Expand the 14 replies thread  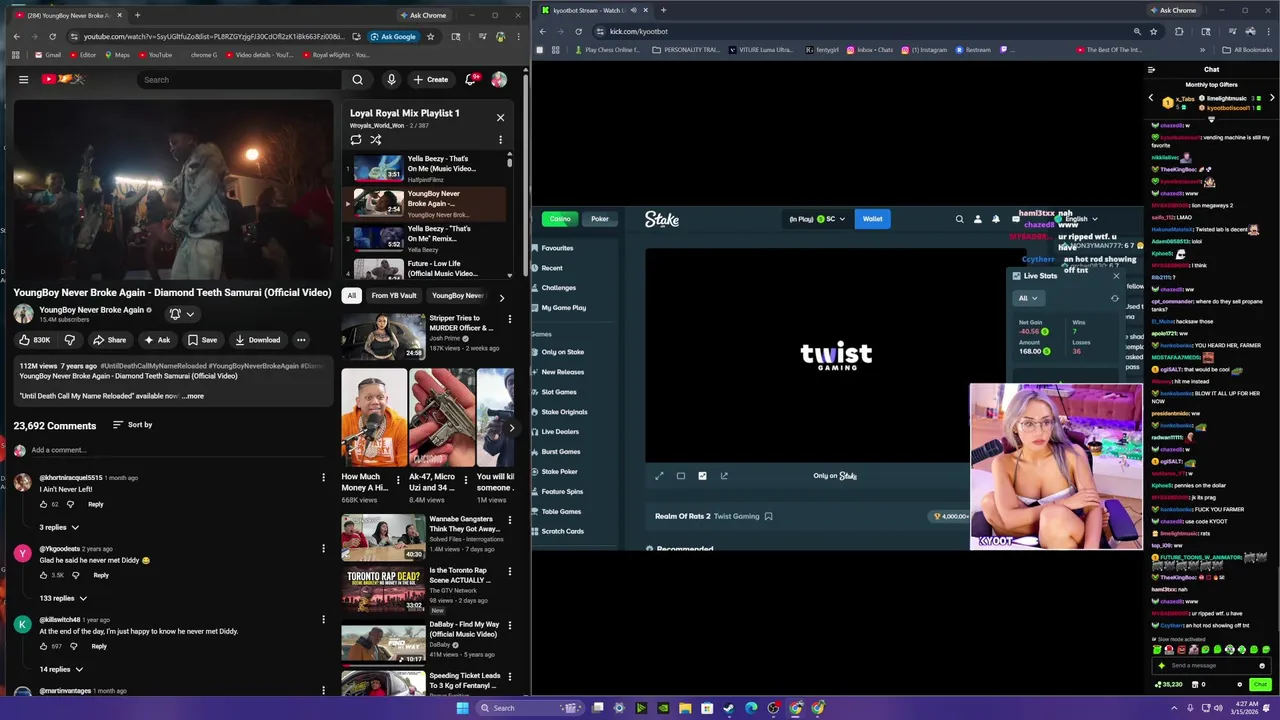(61, 669)
